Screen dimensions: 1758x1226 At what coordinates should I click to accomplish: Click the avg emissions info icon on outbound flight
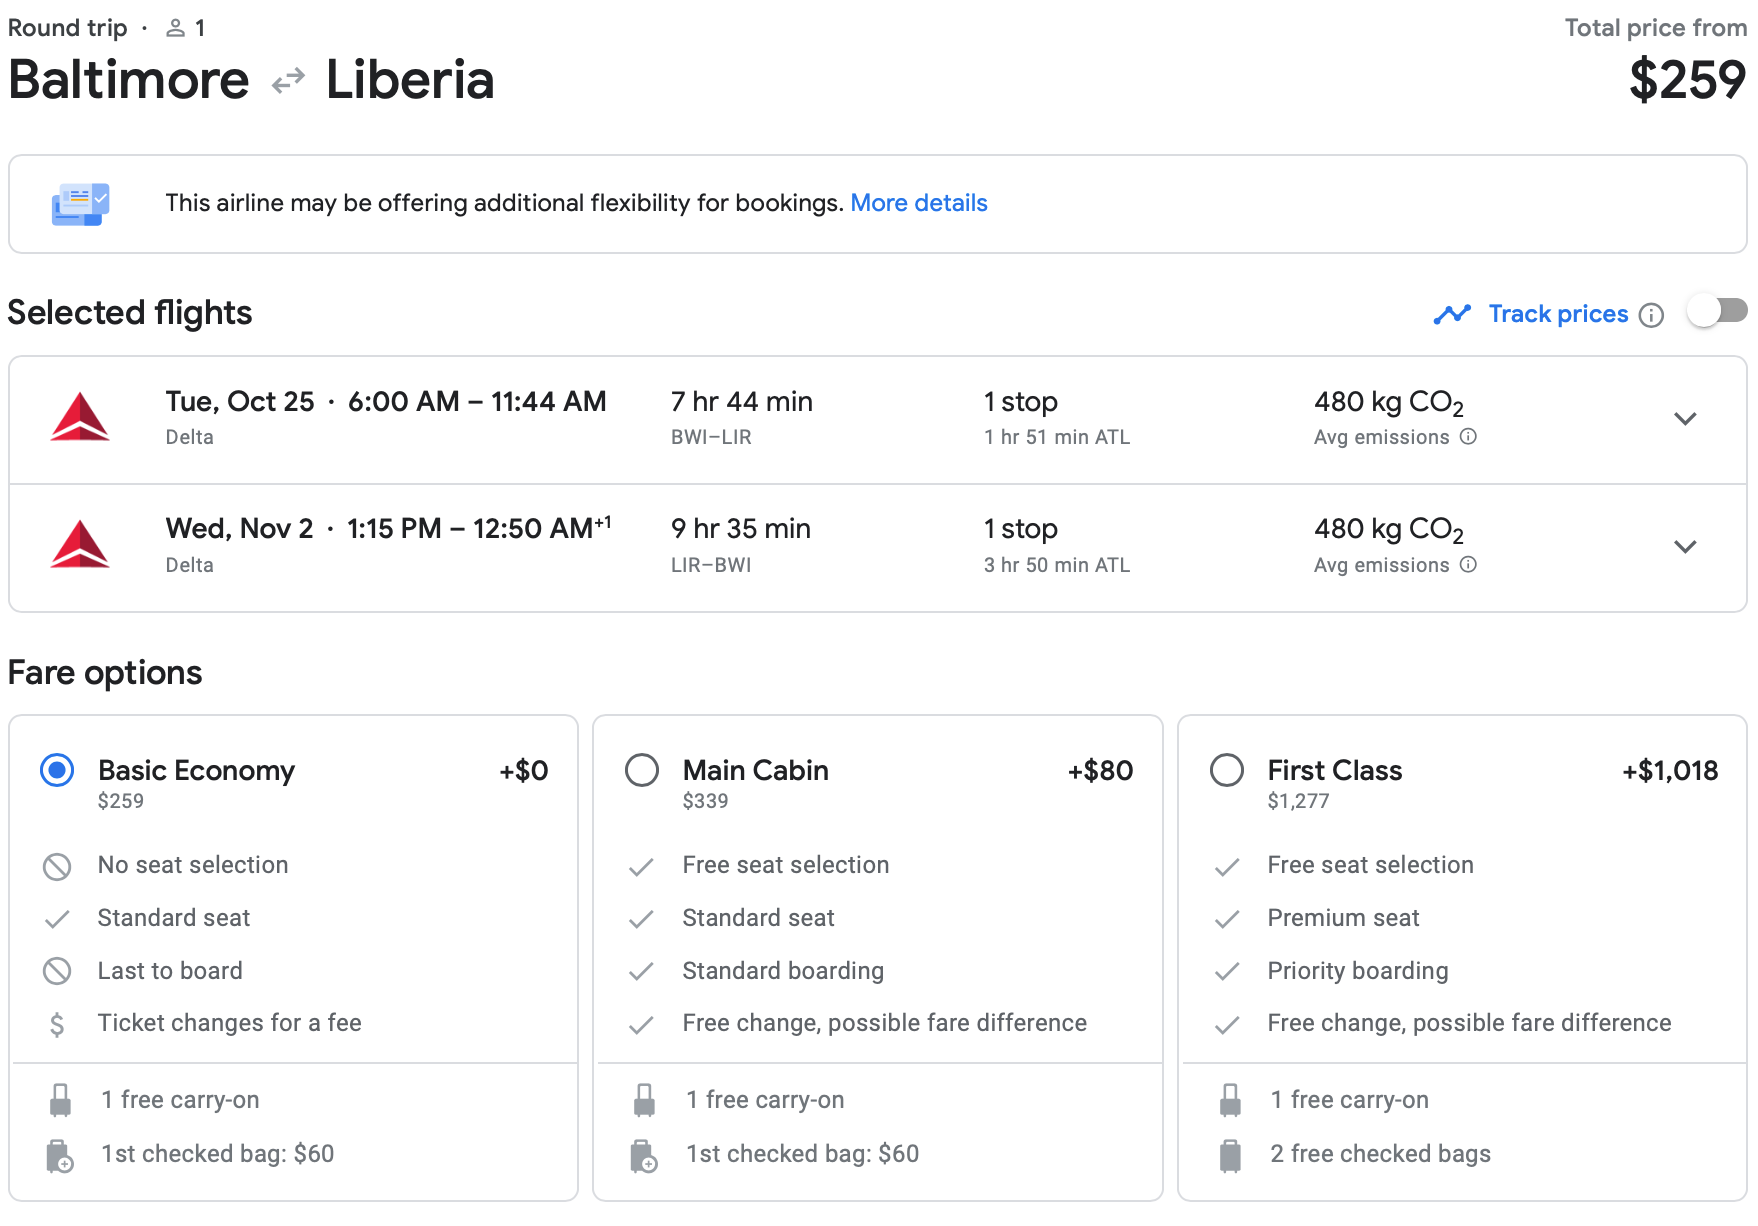pos(1468,436)
